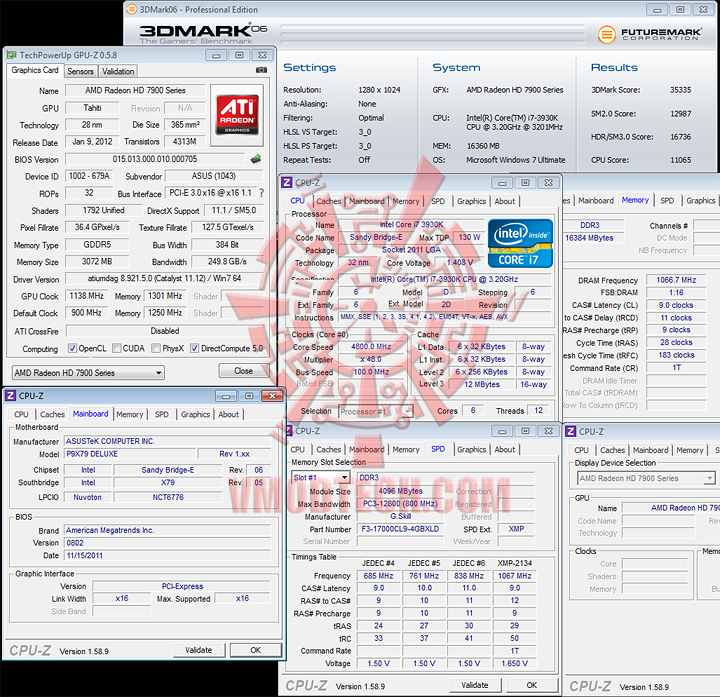Open the Slot #1 memory slot dropdown
720x697 pixels.
coord(321,478)
